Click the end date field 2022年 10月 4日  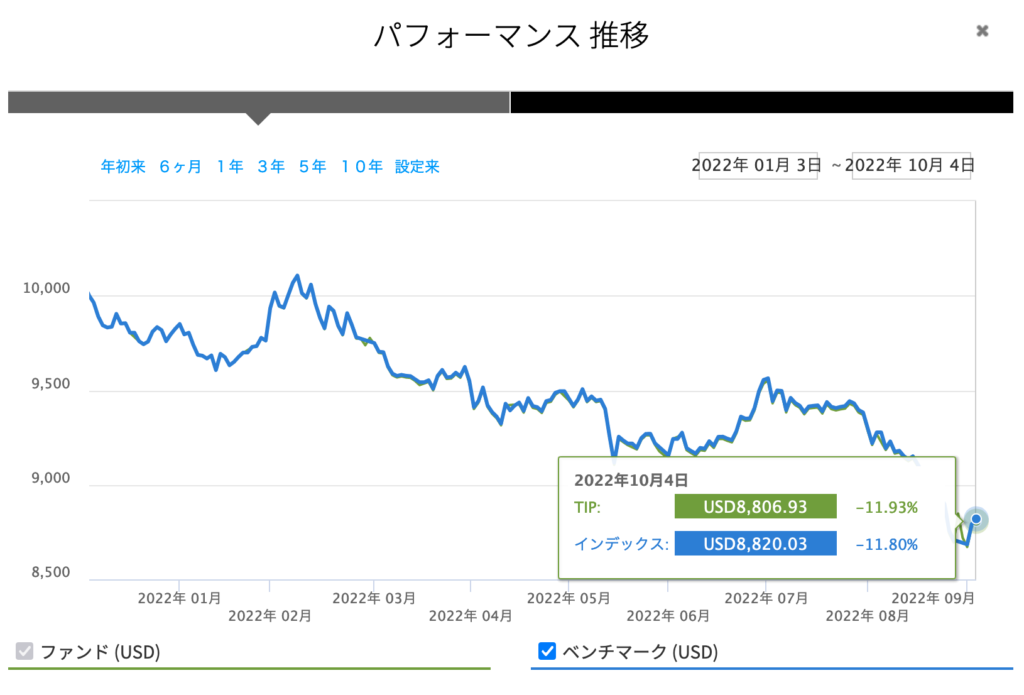click(909, 165)
